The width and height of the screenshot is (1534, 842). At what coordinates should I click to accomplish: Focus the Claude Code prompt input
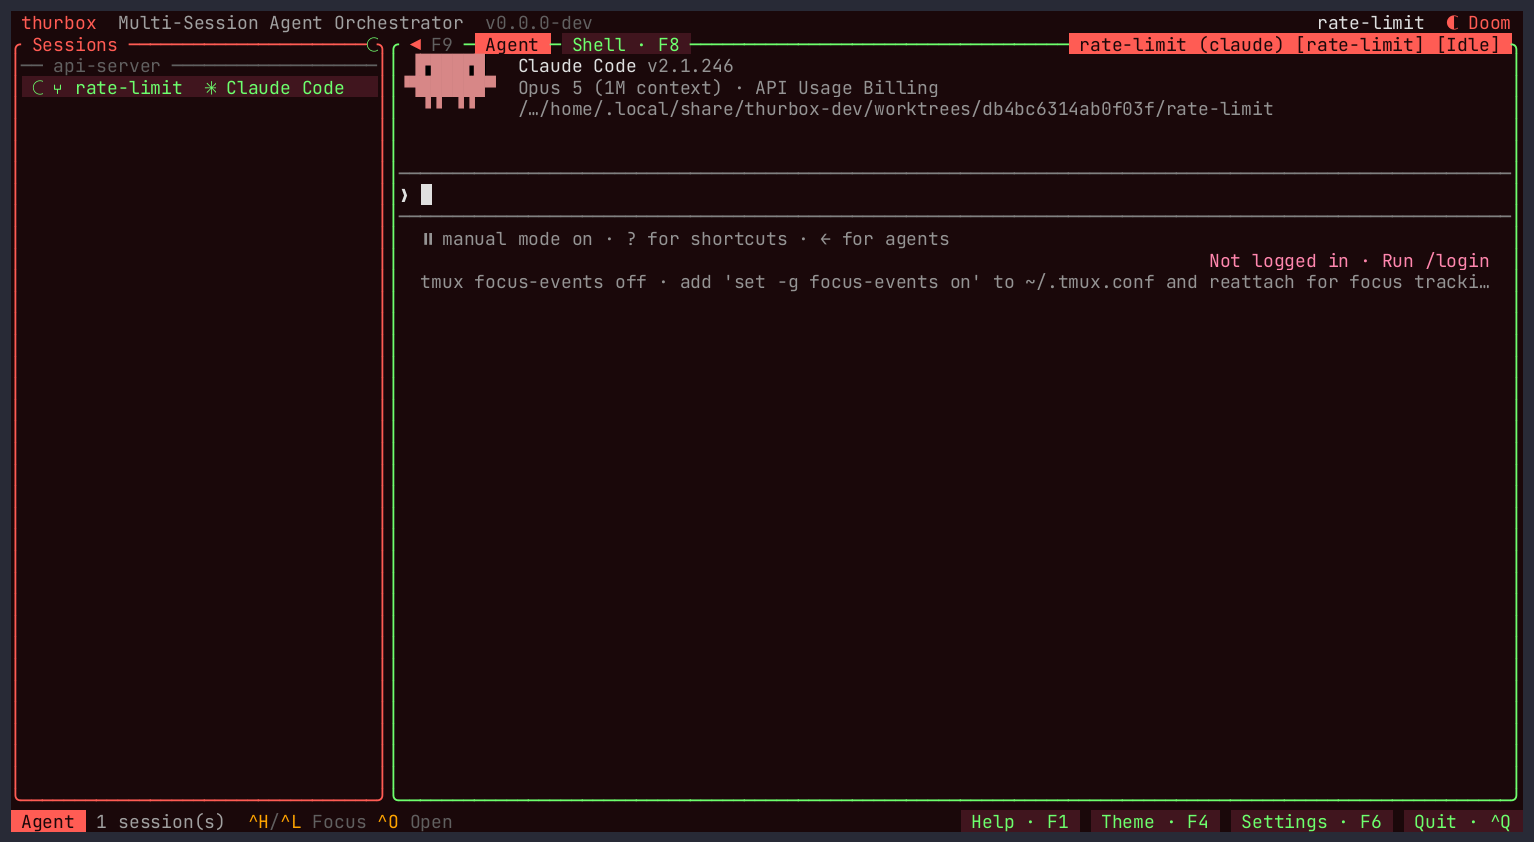[955, 195]
